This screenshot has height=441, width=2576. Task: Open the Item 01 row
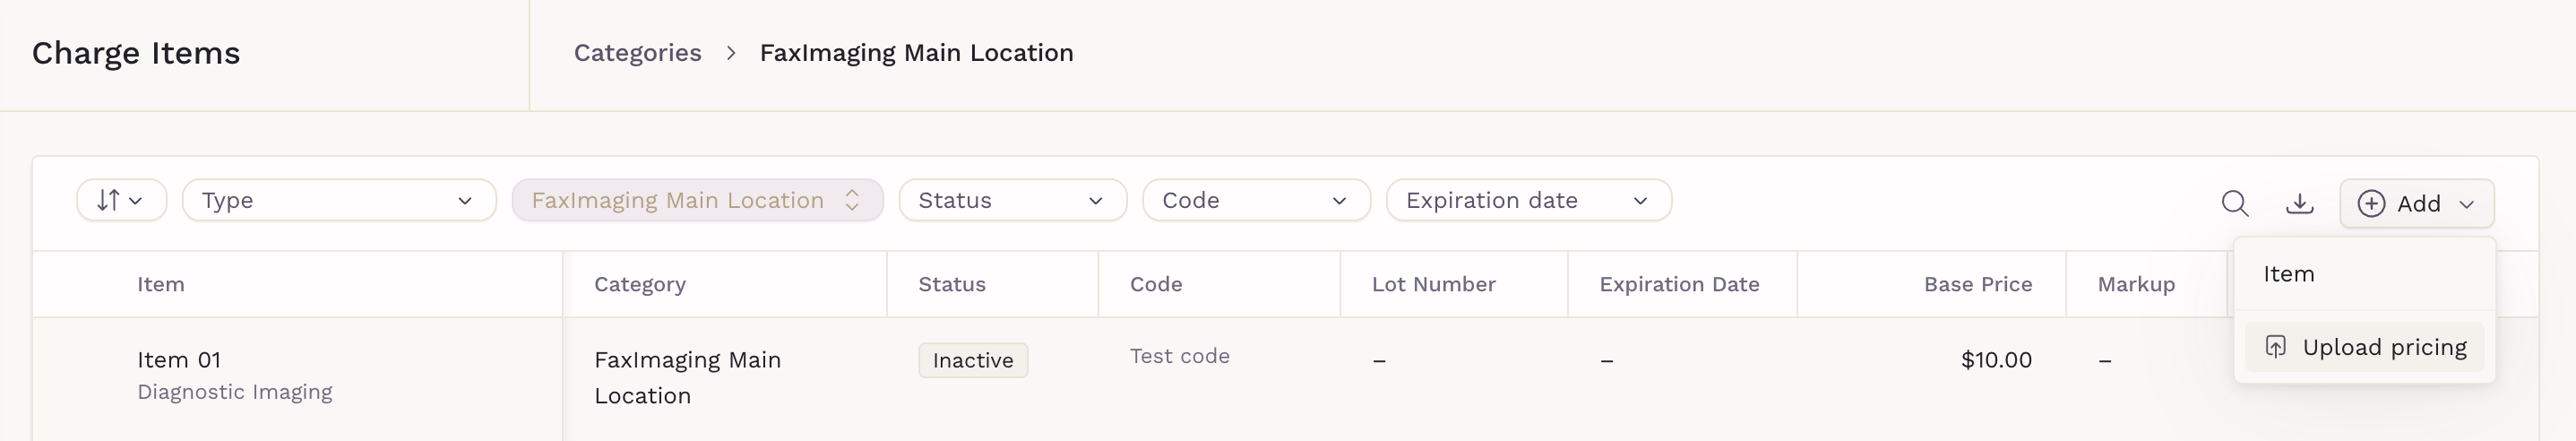pyautogui.click(x=179, y=360)
